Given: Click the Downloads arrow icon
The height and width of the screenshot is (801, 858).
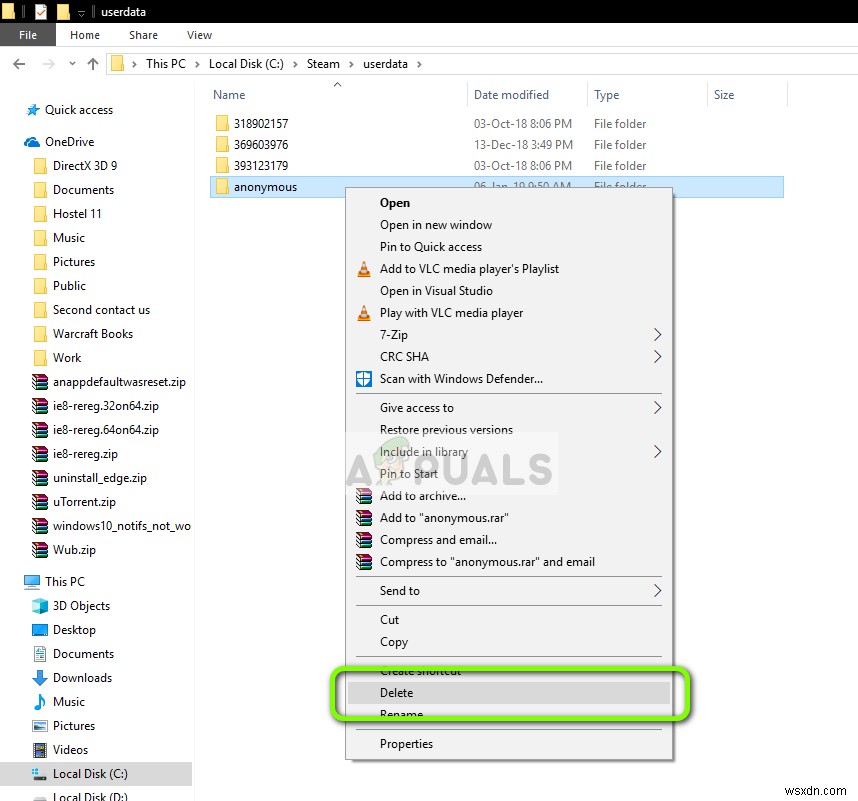Looking at the screenshot, I should [x=40, y=678].
